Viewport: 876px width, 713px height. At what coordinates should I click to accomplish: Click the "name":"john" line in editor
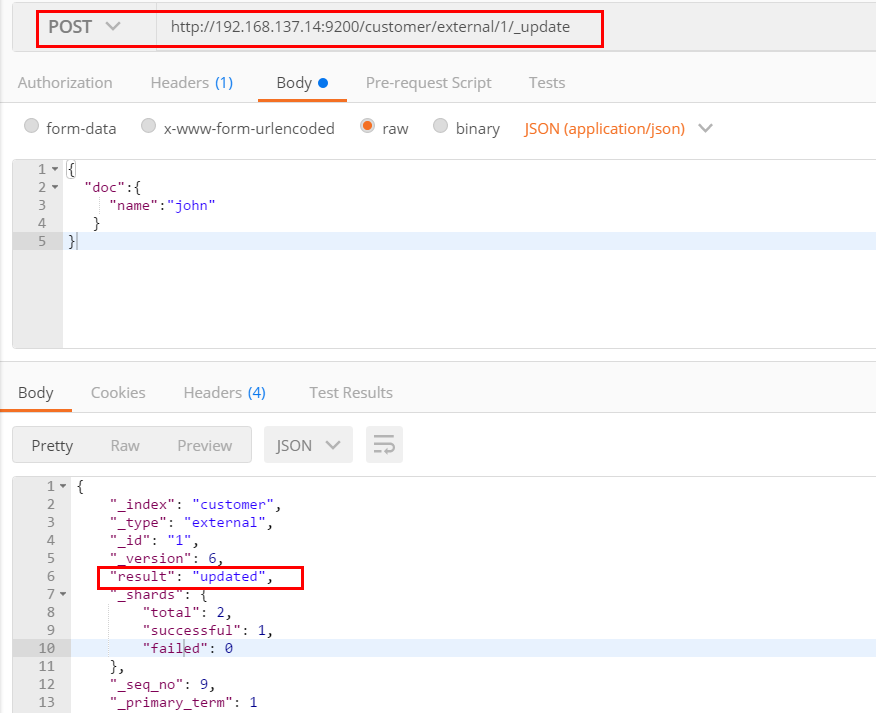tap(162, 206)
